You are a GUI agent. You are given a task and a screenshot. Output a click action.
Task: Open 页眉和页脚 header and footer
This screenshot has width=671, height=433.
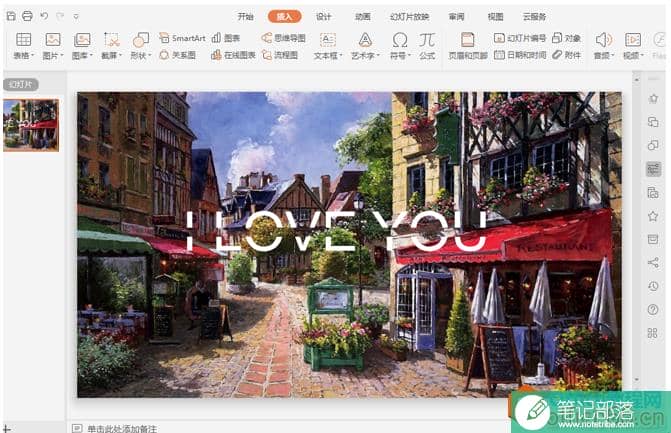click(x=468, y=46)
